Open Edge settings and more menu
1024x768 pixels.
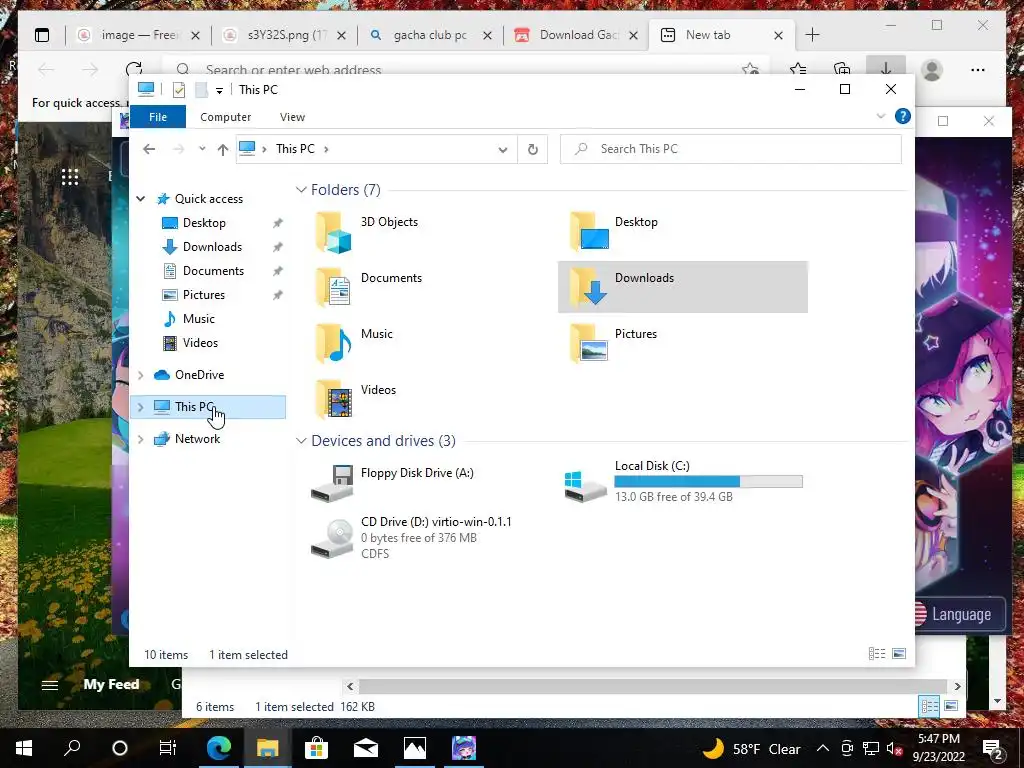pos(978,70)
